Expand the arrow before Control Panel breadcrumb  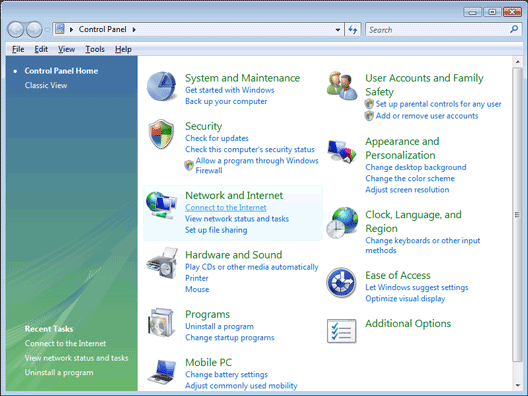click(x=71, y=30)
